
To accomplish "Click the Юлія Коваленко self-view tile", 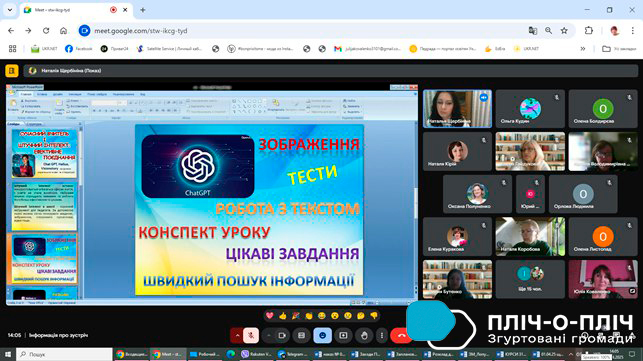I will click(603, 279).
